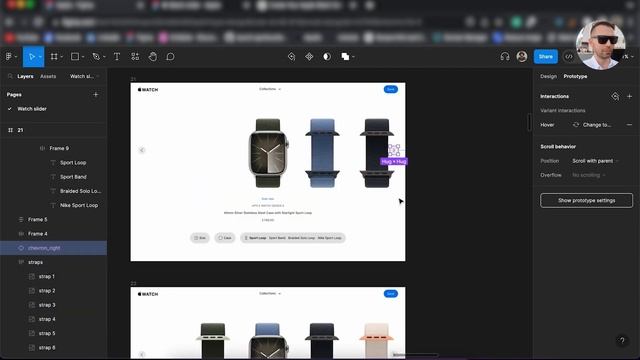Click the left chevron arrow in frame 21

point(142,150)
